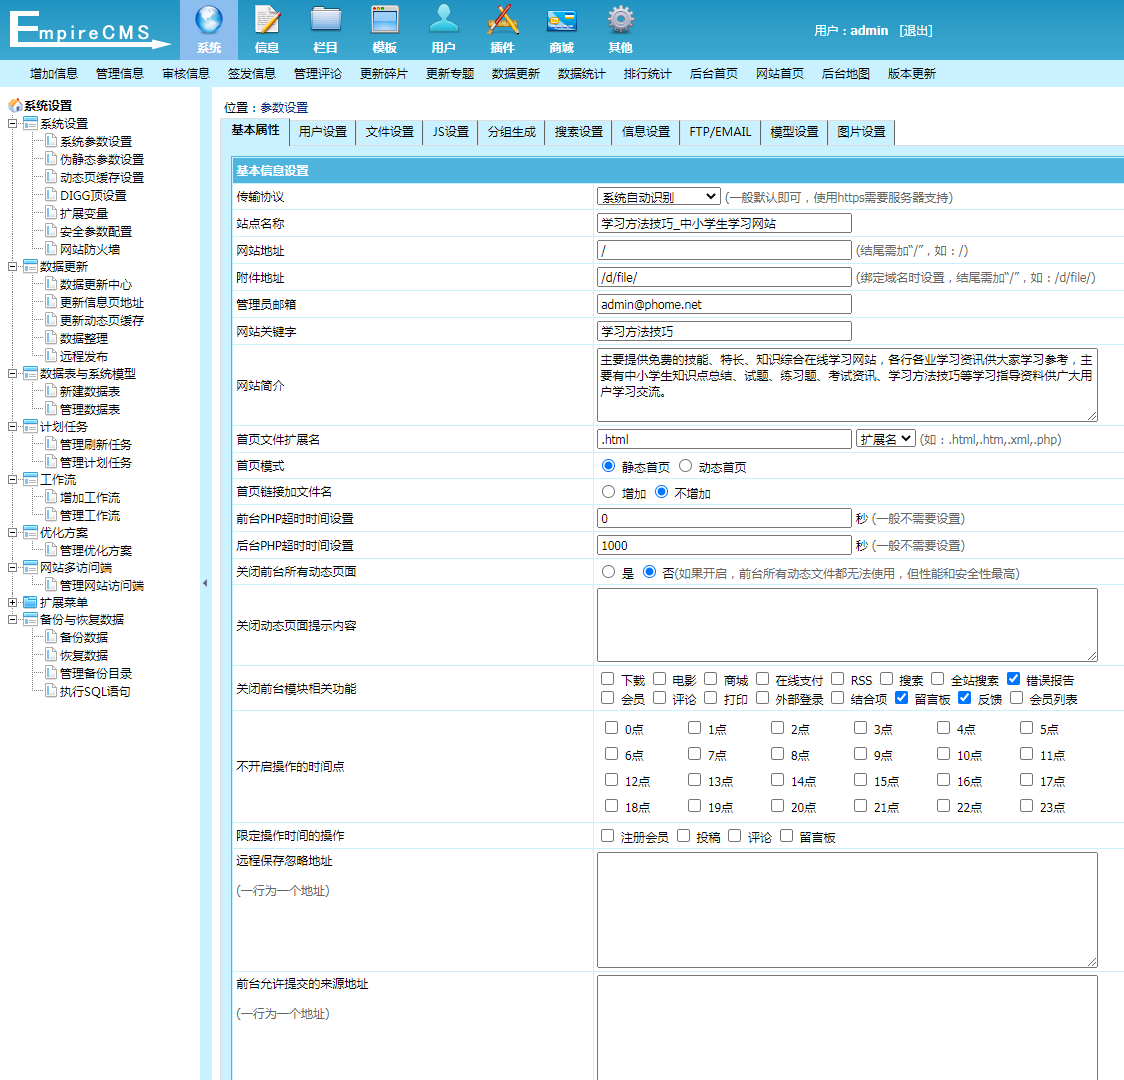Open the 扩展名 dropdown
This screenshot has width=1124, height=1080.
point(885,439)
